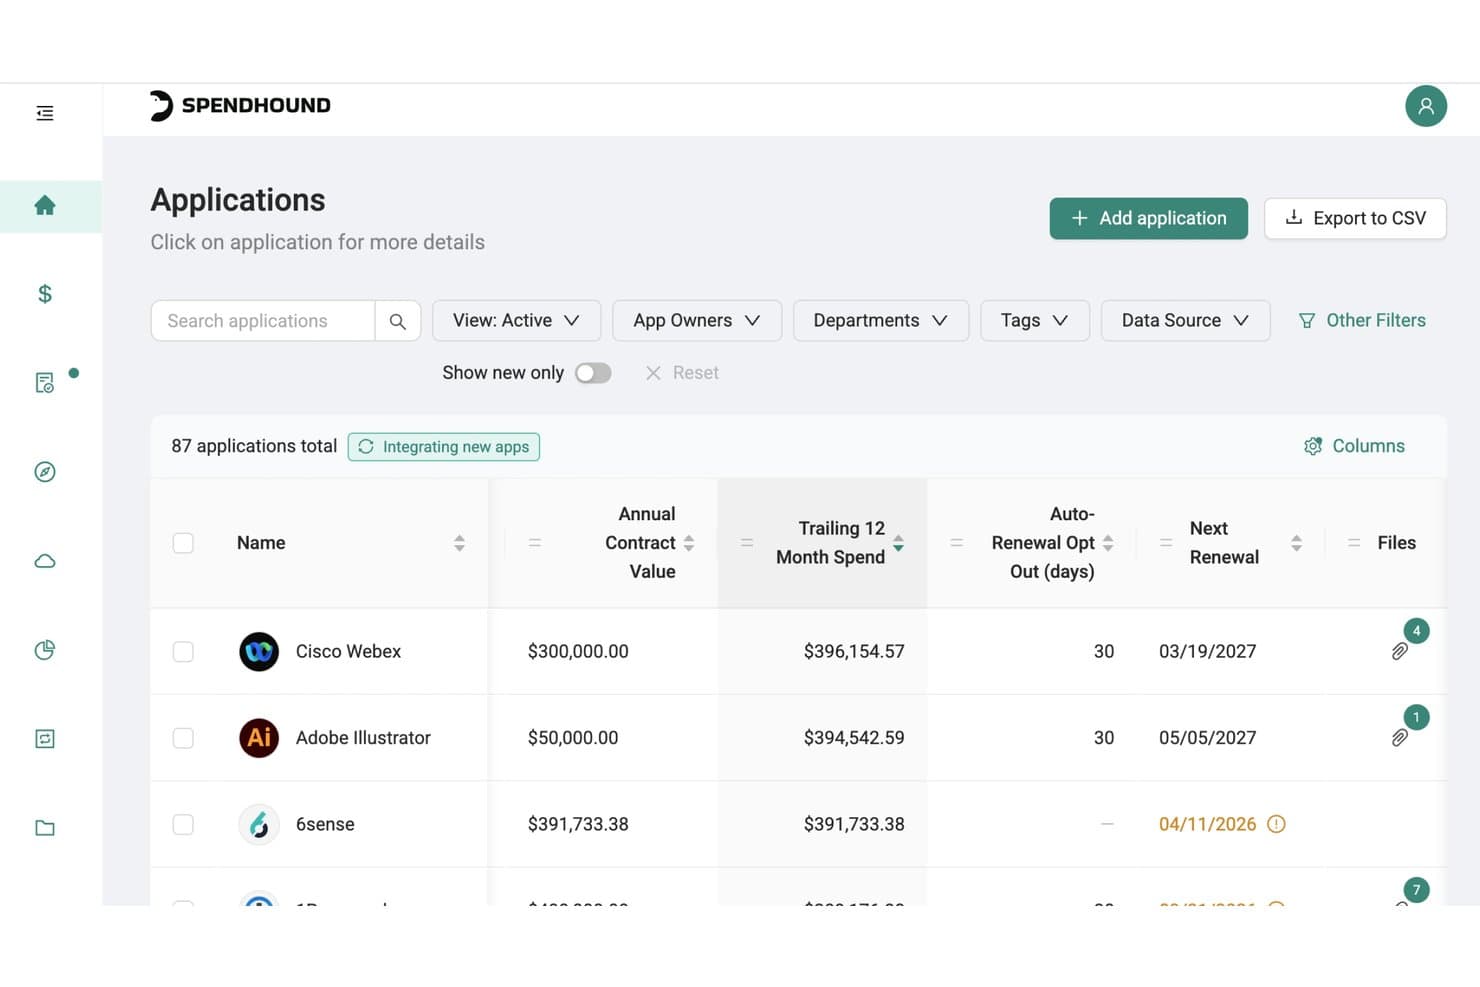This screenshot has height=987, width=1480.
Task: Sort by the Name column
Action: 459,543
